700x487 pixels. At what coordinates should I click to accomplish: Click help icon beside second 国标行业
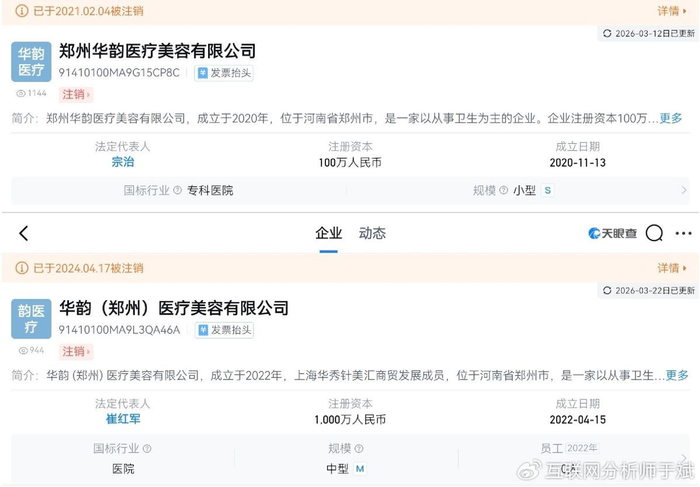pyautogui.click(x=147, y=448)
